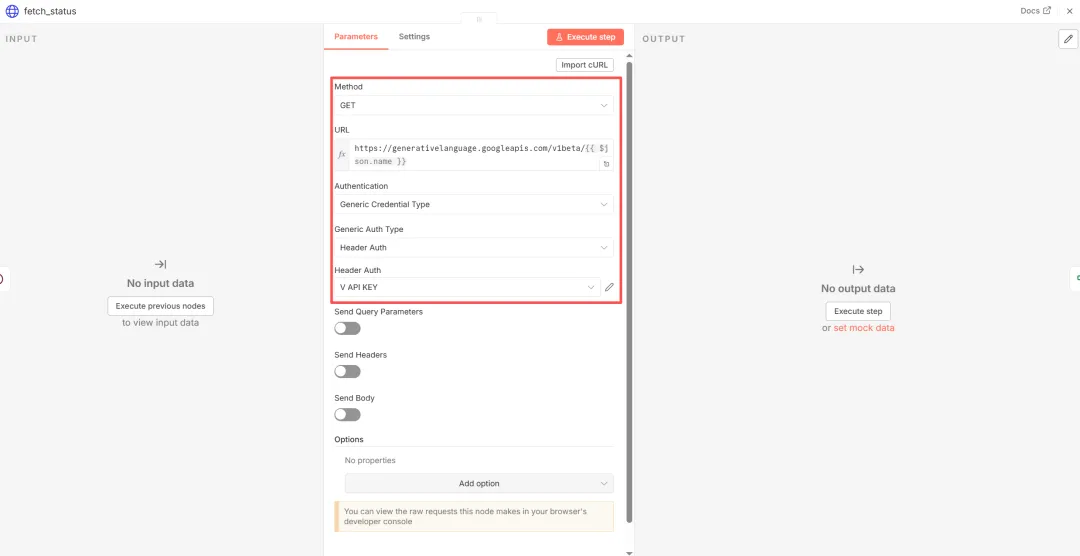Open Docs external link

tap(1035, 11)
